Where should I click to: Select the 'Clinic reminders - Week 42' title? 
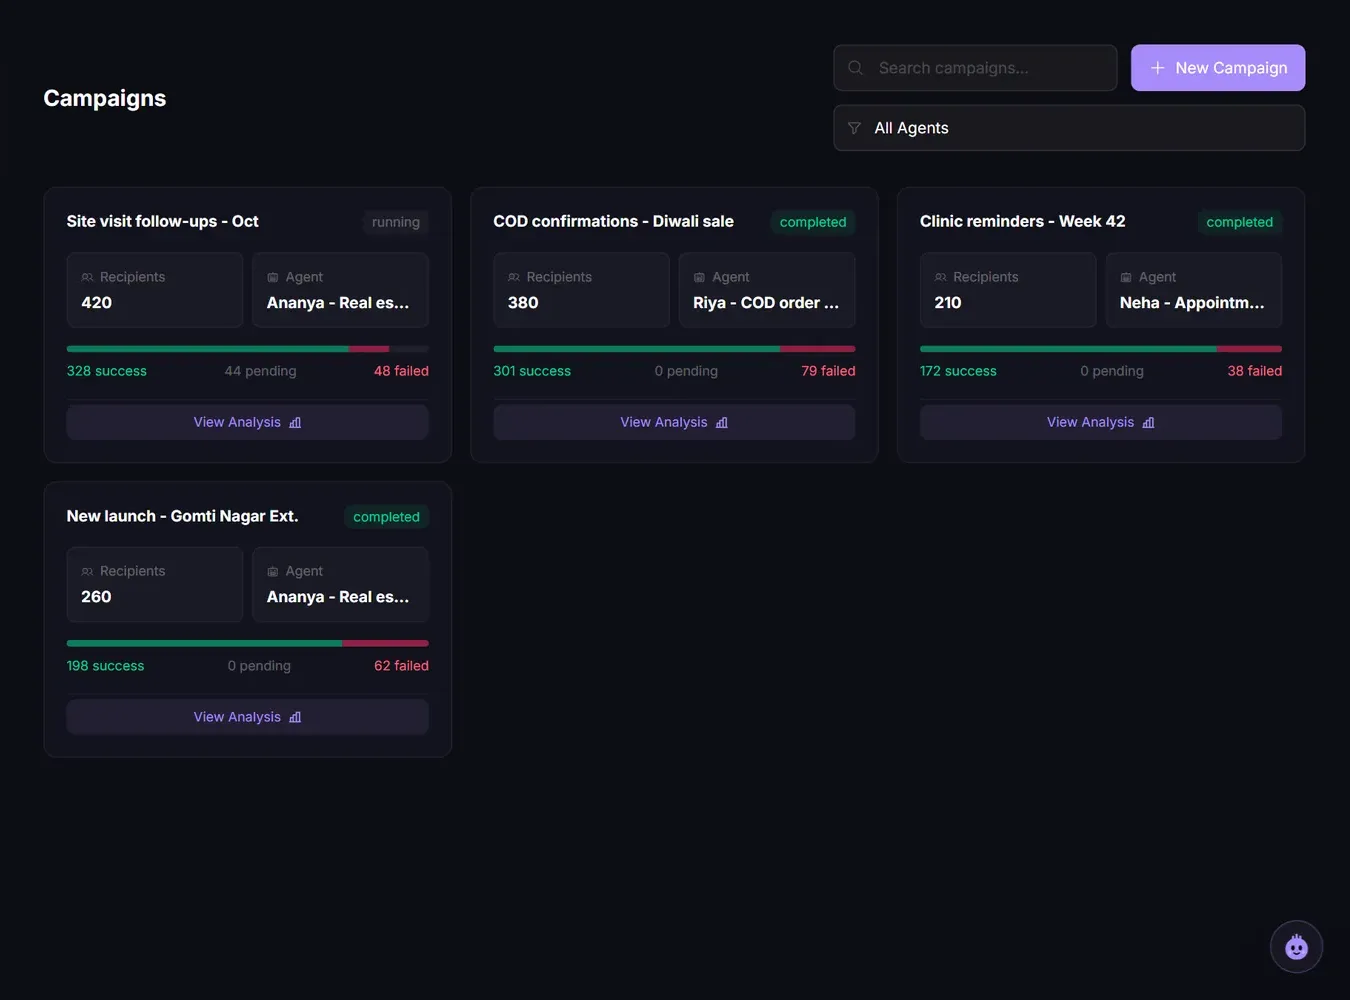[x=1022, y=221]
